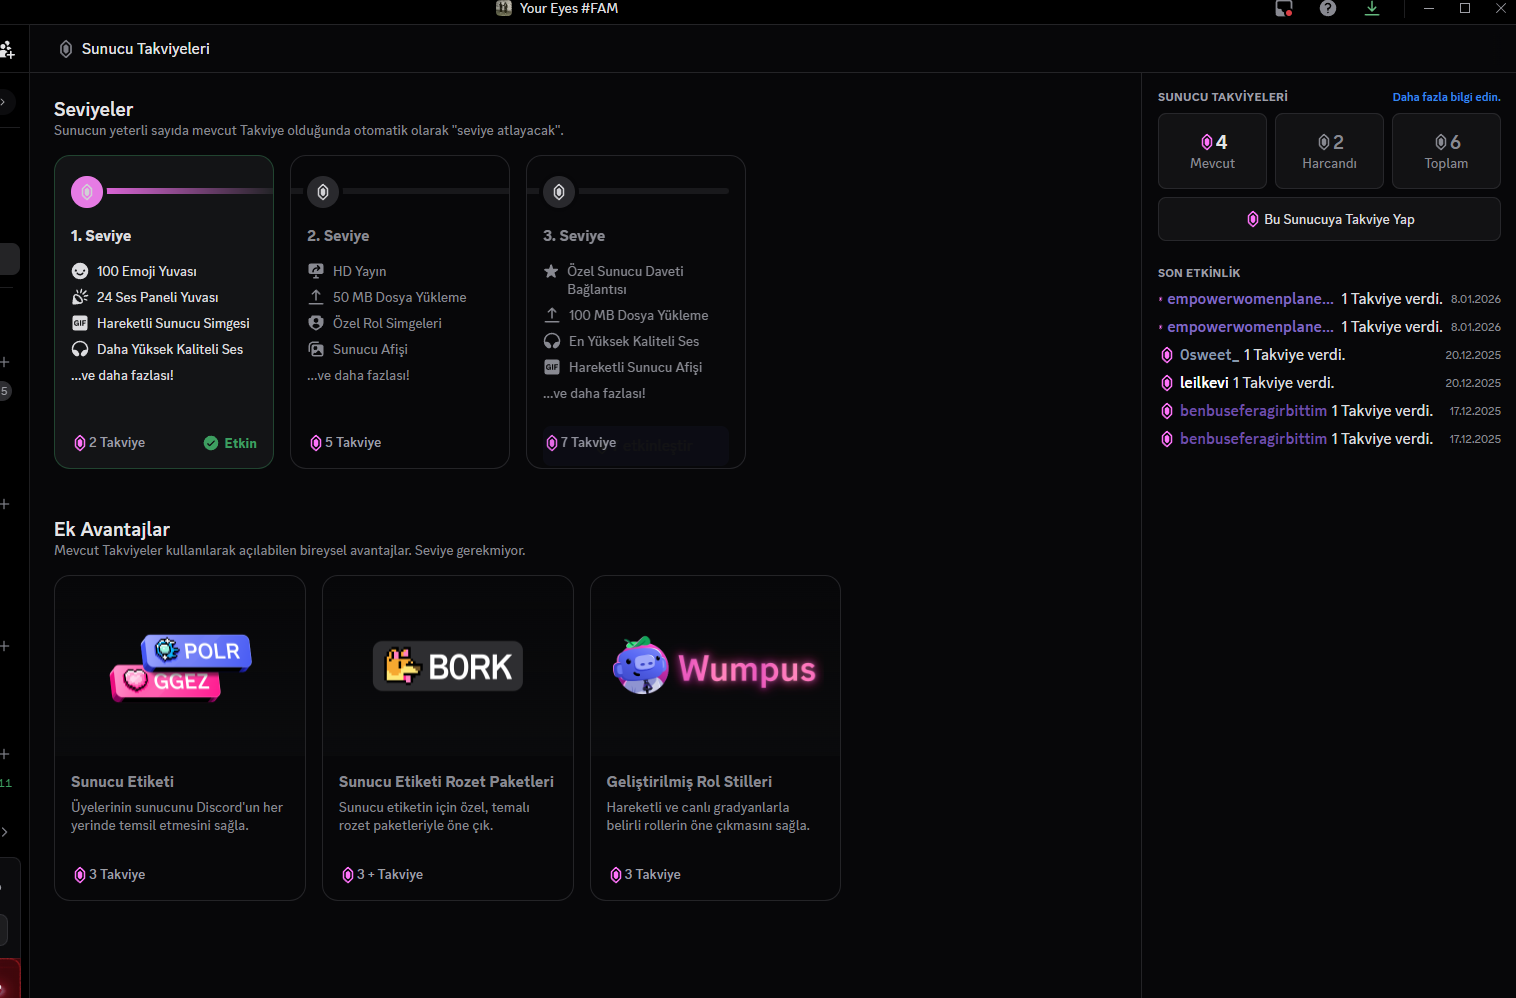Click the GIF icon beside Hareketli Sunucu Simgesi
This screenshot has width=1516, height=998.
(80, 323)
